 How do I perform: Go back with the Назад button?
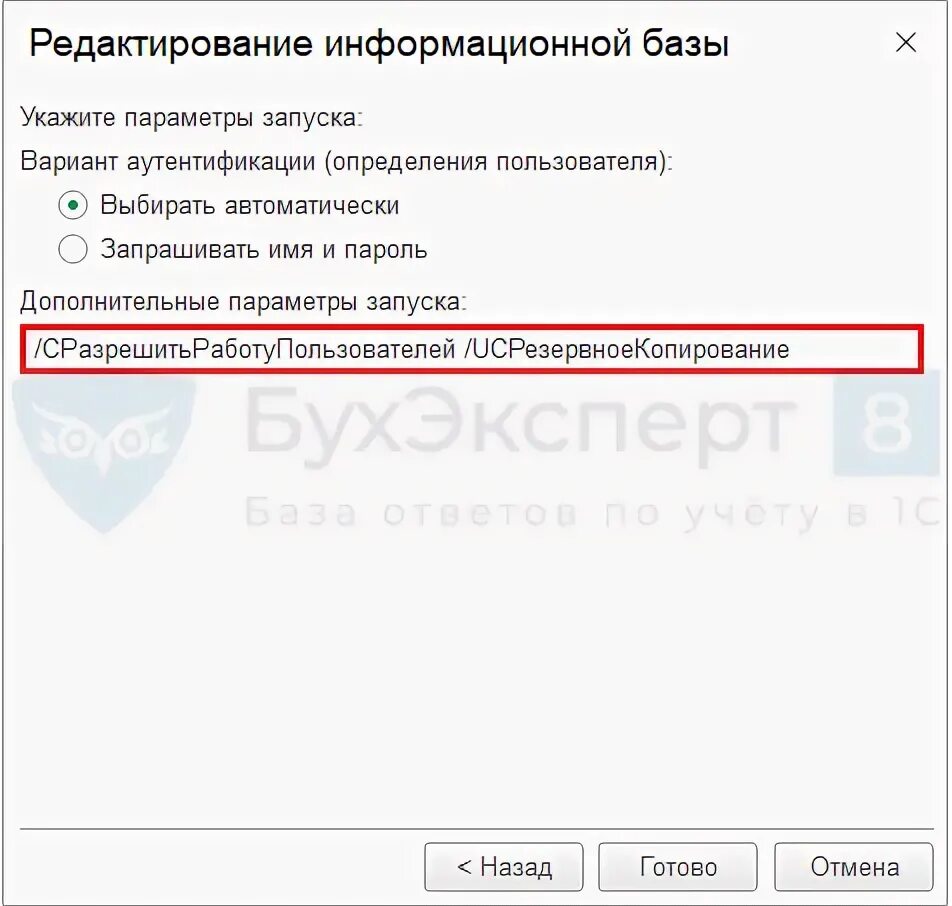pos(503,867)
